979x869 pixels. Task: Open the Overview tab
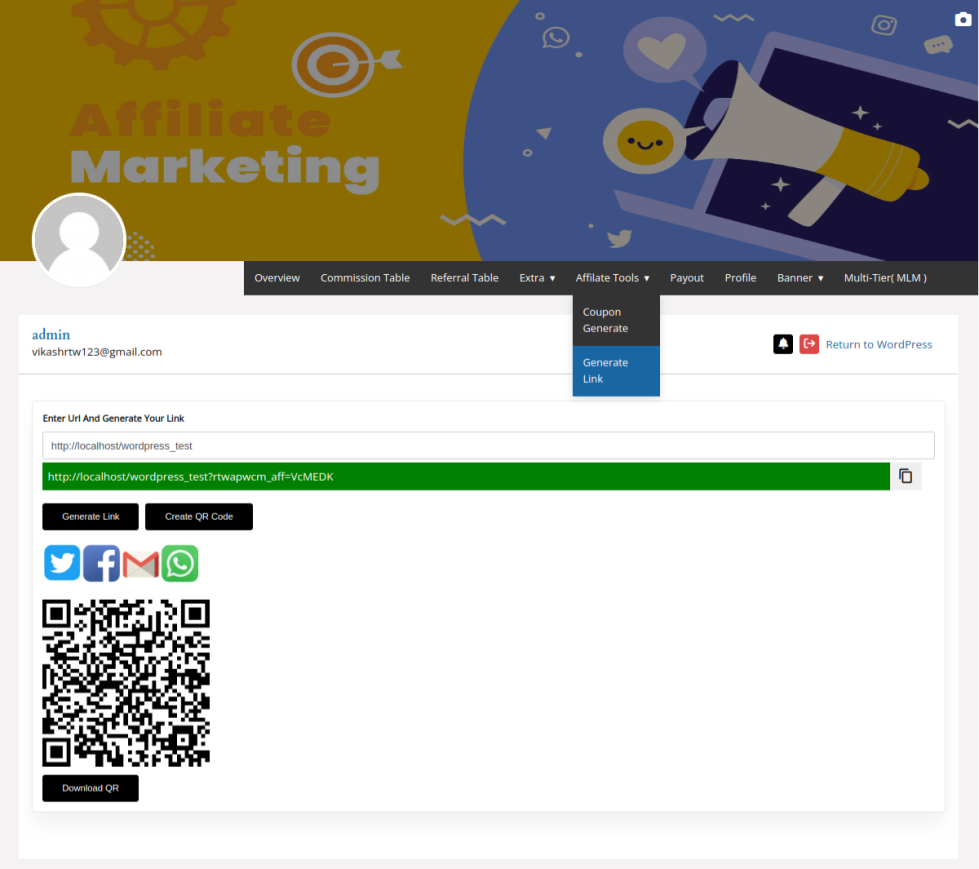[277, 278]
